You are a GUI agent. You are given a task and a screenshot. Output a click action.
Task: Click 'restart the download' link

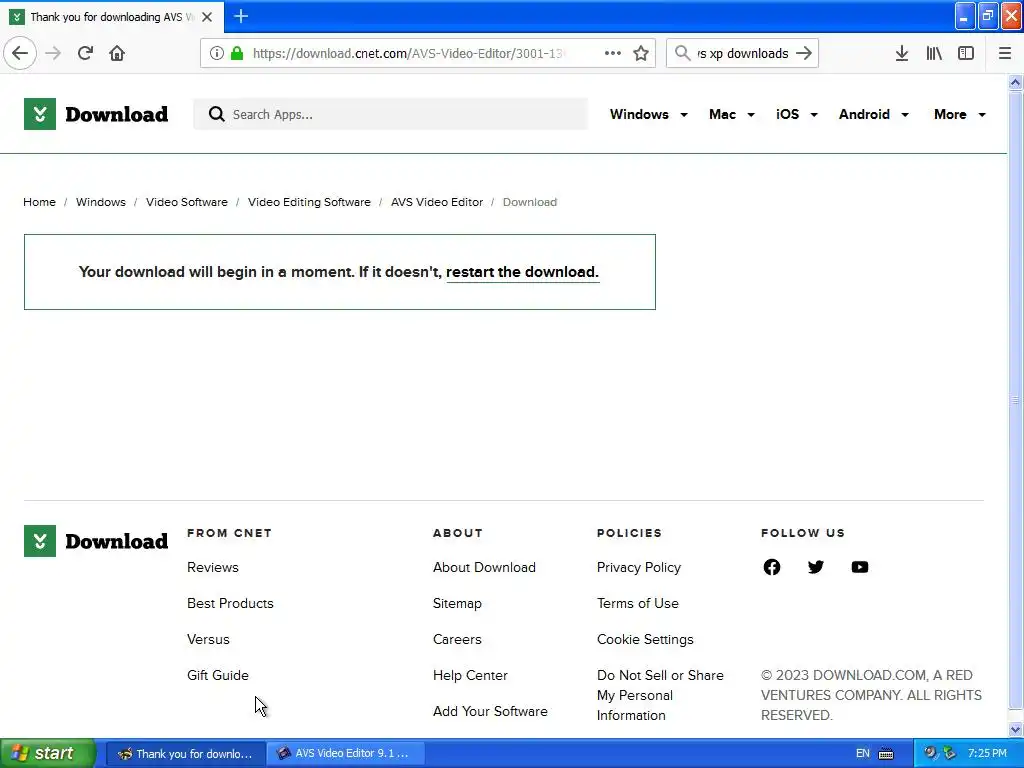tap(522, 272)
